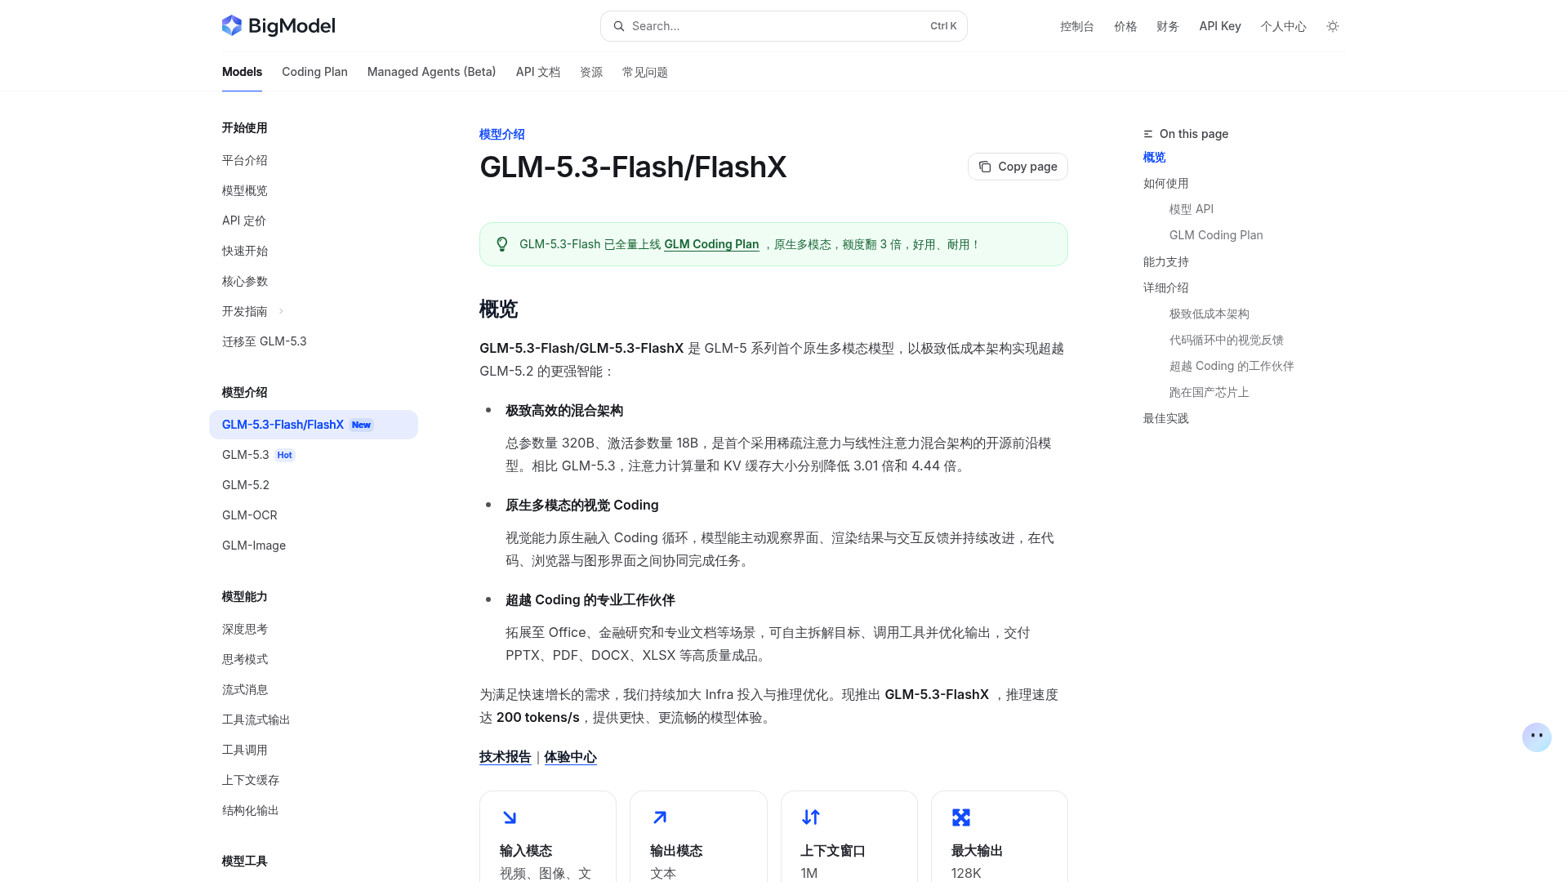Open the 技术报告 link
Image resolution: width=1568 pixels, height=882 pixels.
(x=505, y=757)
